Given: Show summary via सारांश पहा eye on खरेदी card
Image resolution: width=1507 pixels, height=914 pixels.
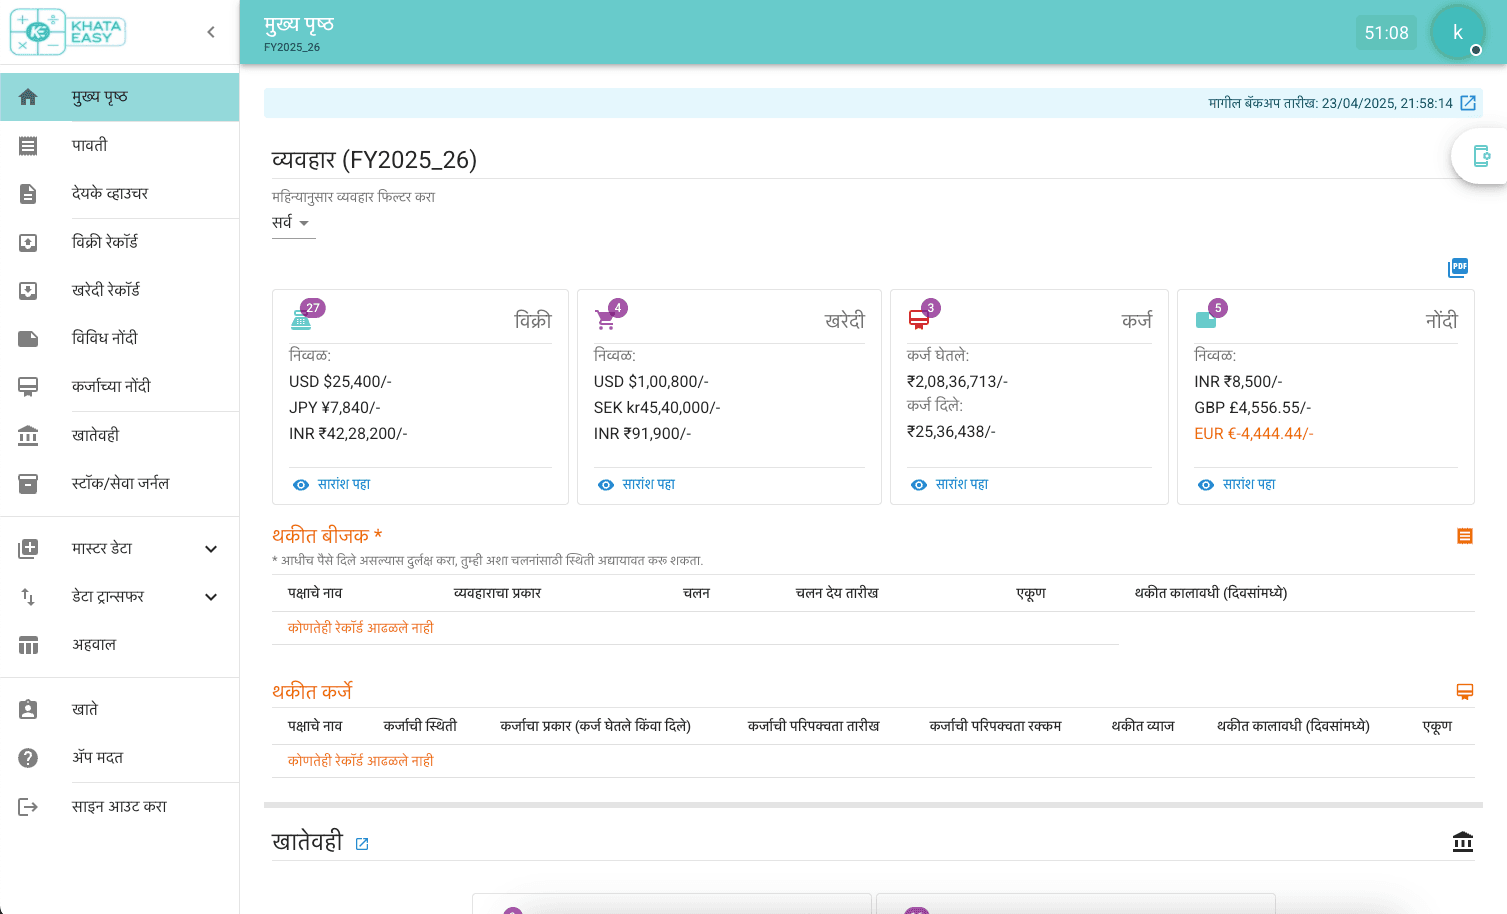Looking at the screenshot, I should [x=639, y=484].
